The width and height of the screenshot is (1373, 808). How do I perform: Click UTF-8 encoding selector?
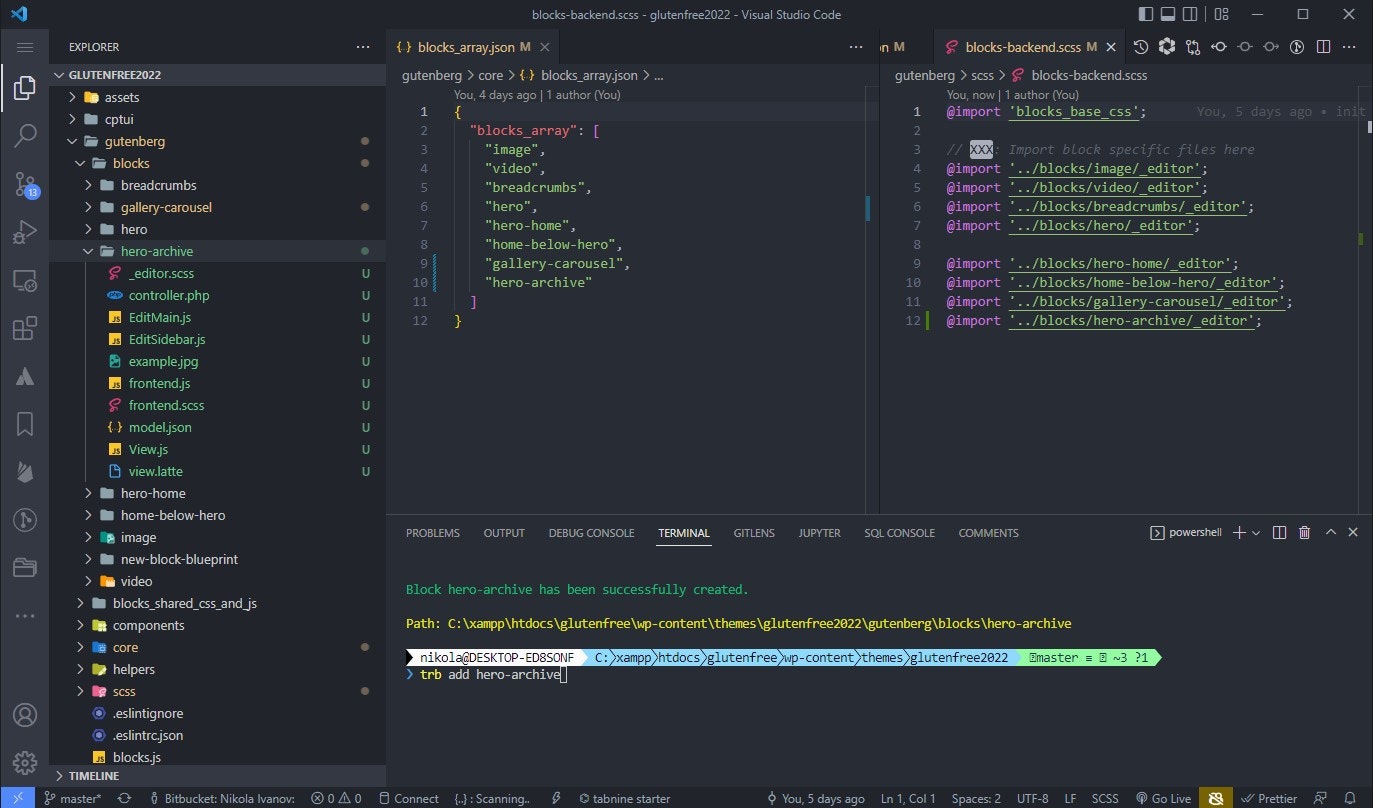1033,798
